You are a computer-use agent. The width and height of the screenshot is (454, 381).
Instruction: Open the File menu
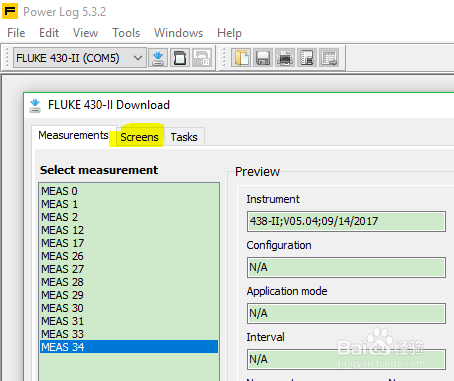16,33
